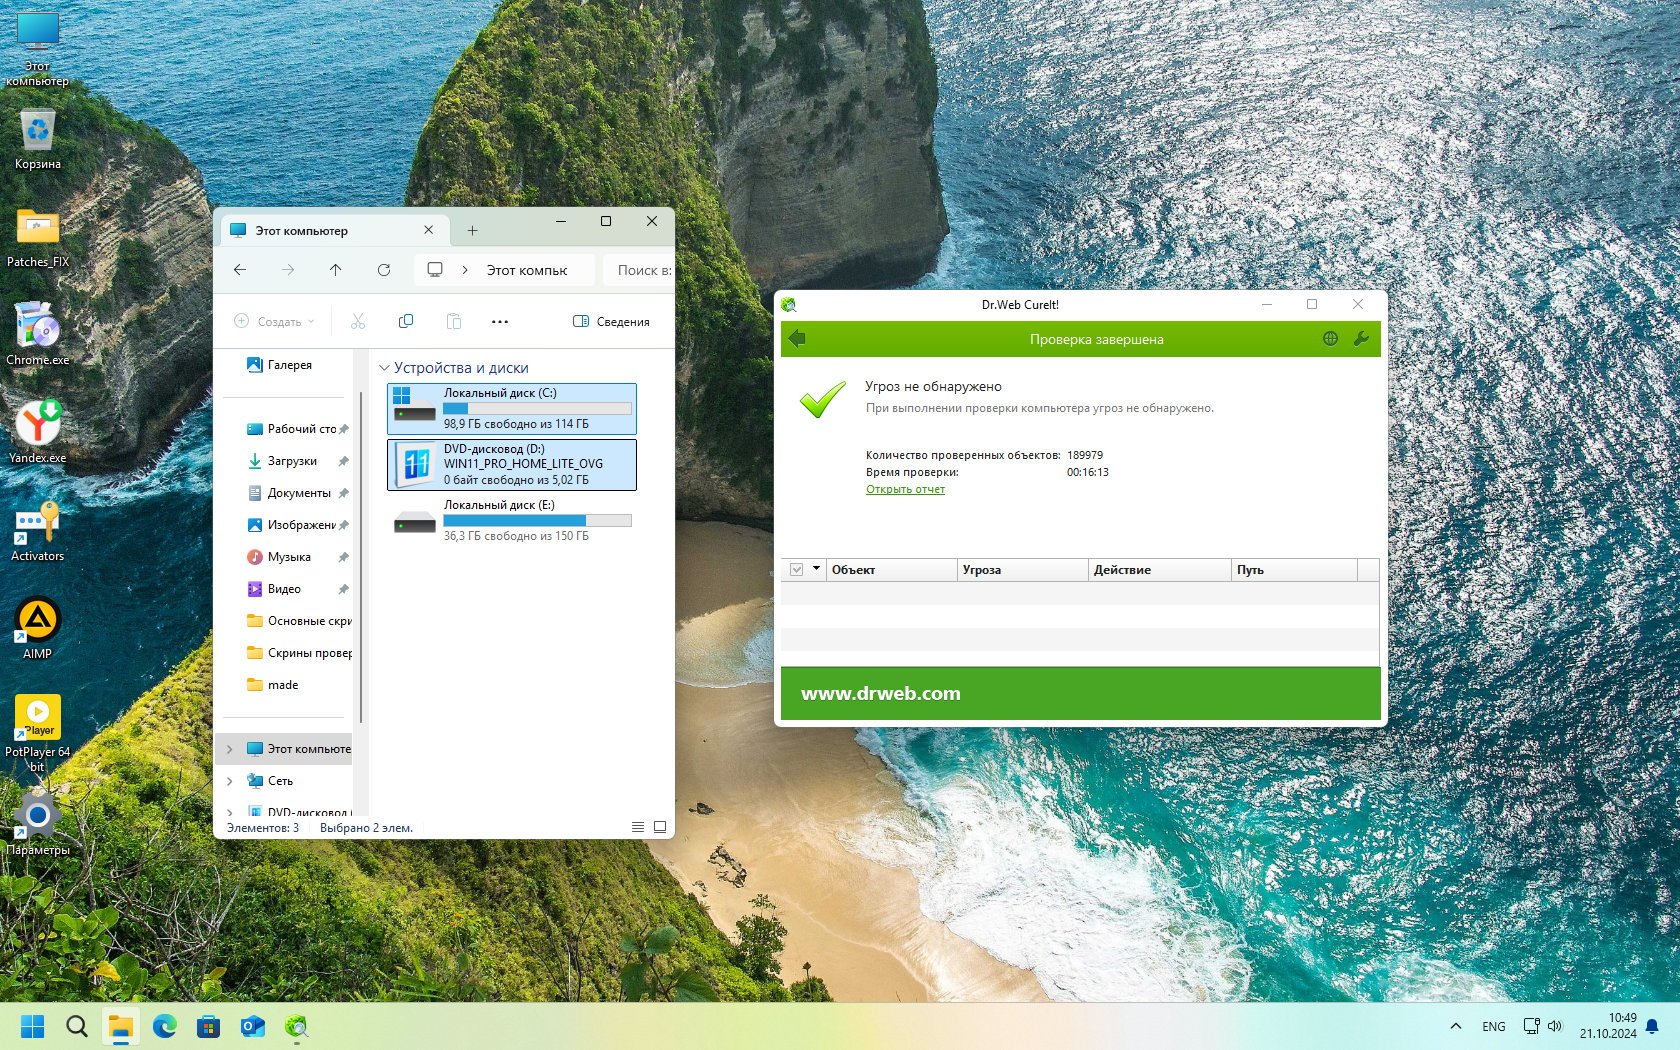Viewport: 1680px width, 1050px height.
Task: Click the green back arrow in Dr.Web CureIt
Action: click(797, 339)
